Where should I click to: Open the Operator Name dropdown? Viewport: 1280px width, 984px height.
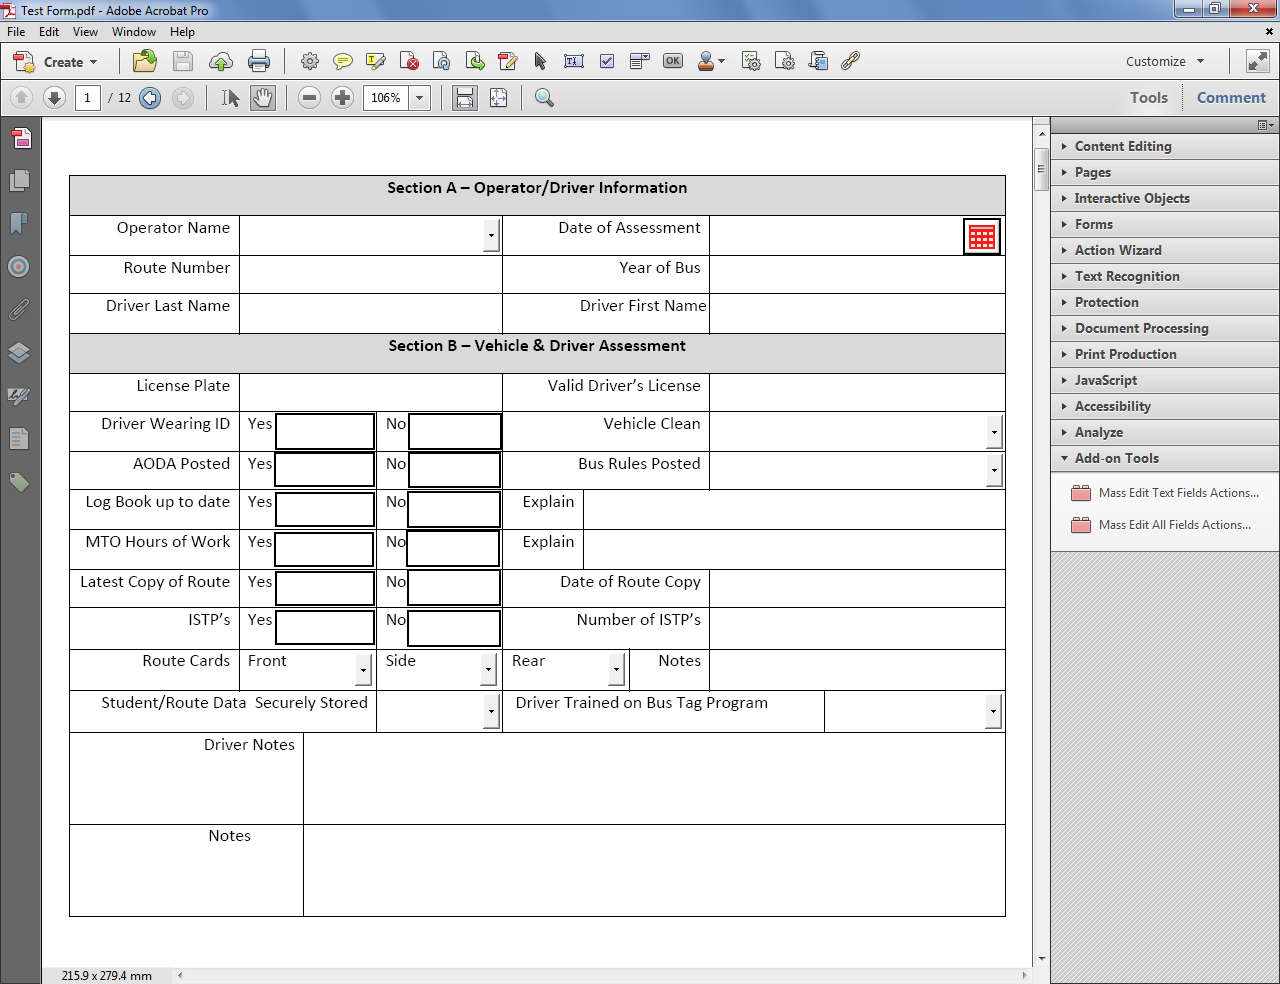point(492,235)
